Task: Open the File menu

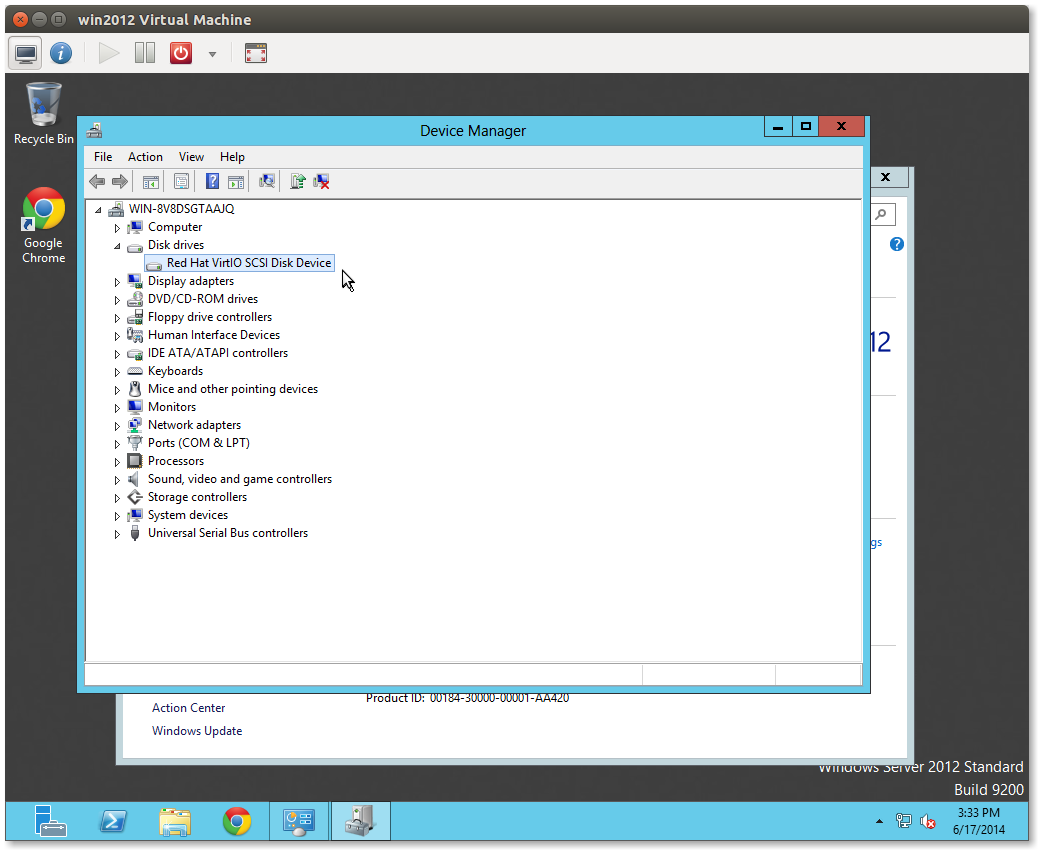Action: click(x=103, y=157)
